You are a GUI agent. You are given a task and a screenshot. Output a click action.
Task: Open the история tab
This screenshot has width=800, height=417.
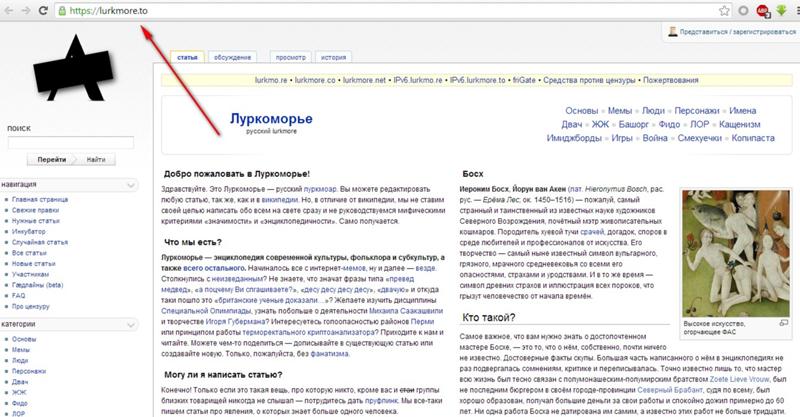(333, 57)
